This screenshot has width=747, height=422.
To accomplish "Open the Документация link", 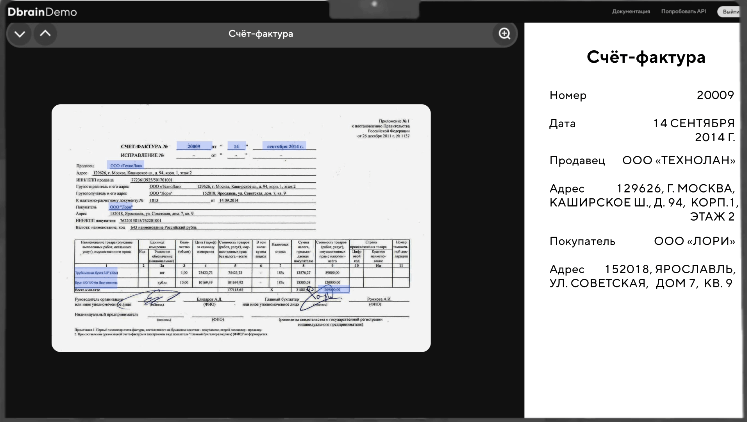I will (x=630, y=11).
